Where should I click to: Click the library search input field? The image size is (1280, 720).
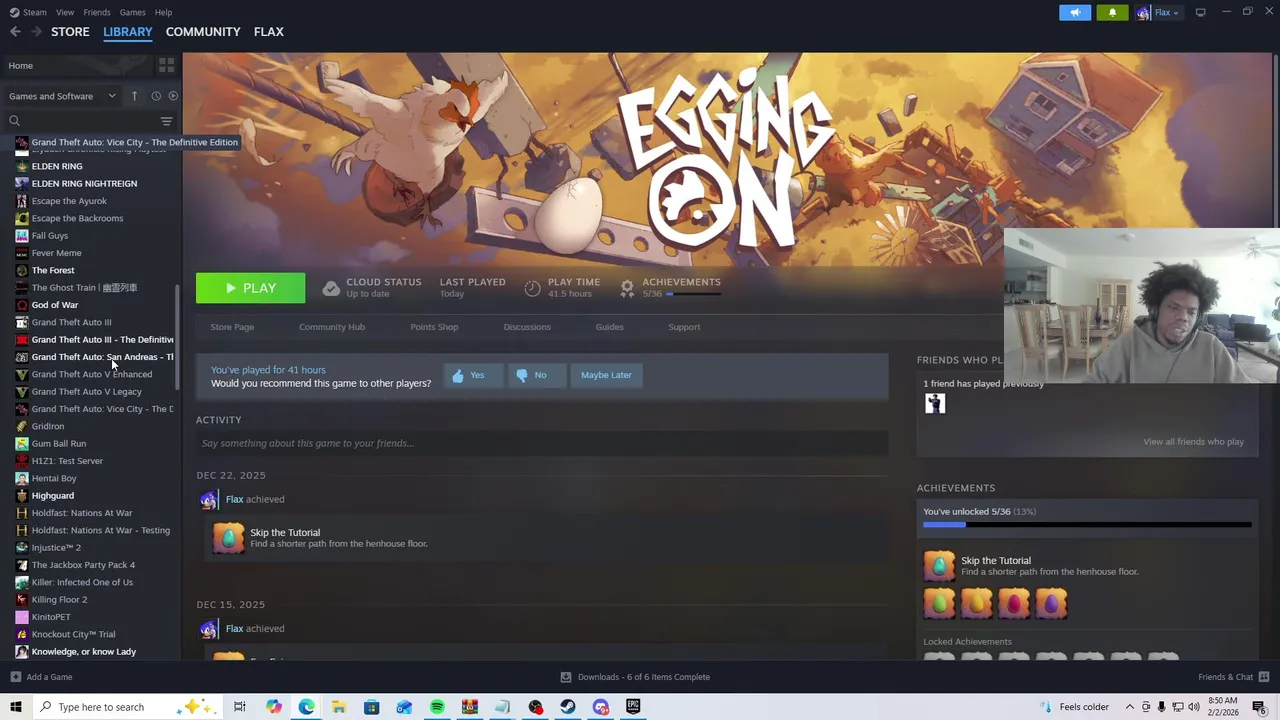point(89,121)
